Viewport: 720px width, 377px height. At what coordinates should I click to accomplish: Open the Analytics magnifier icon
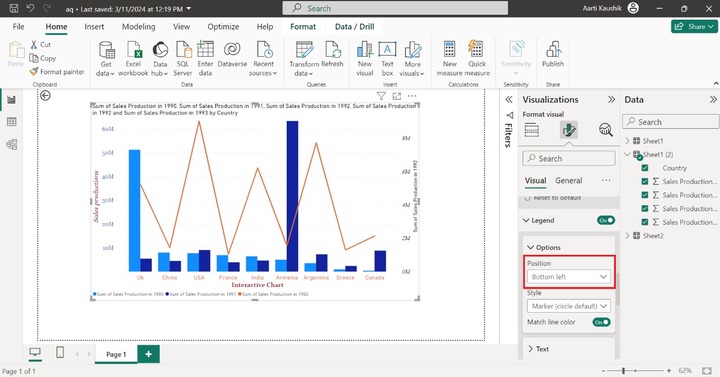click(606, 130)
